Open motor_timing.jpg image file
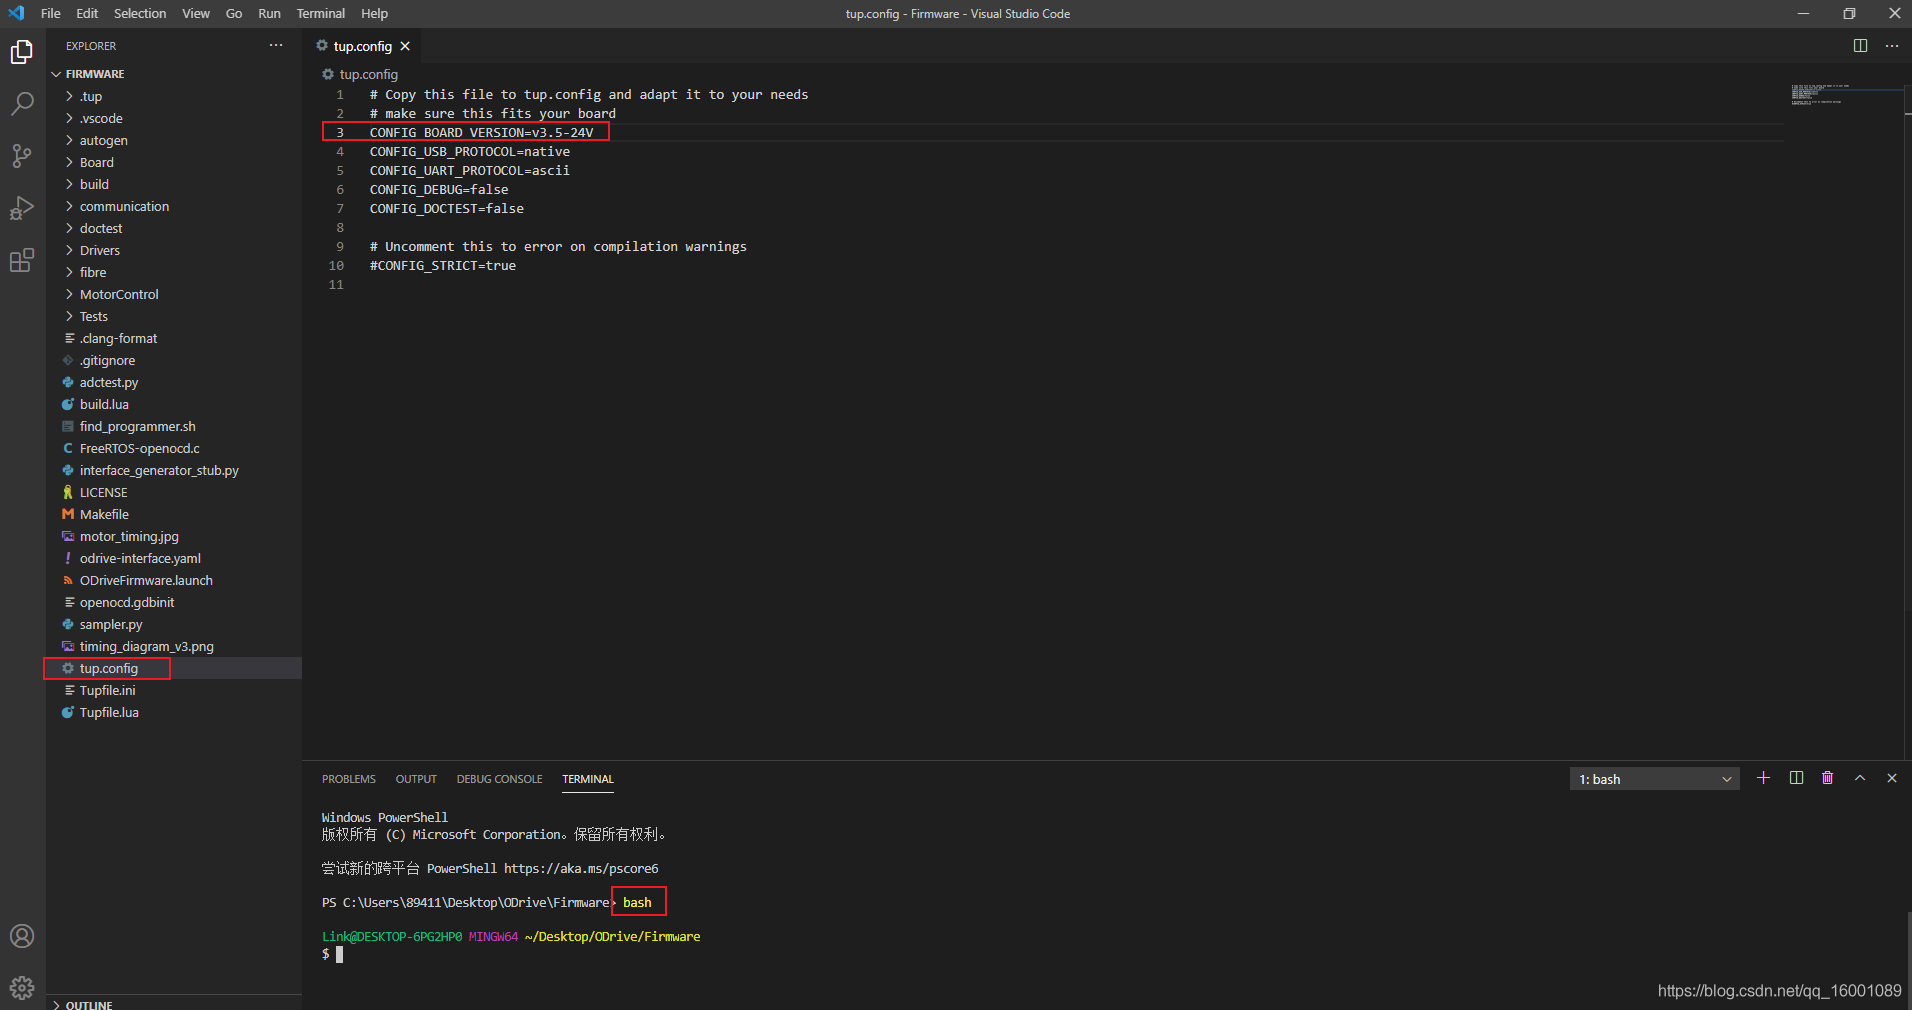 pyautogui.click(x=129, y=536)
